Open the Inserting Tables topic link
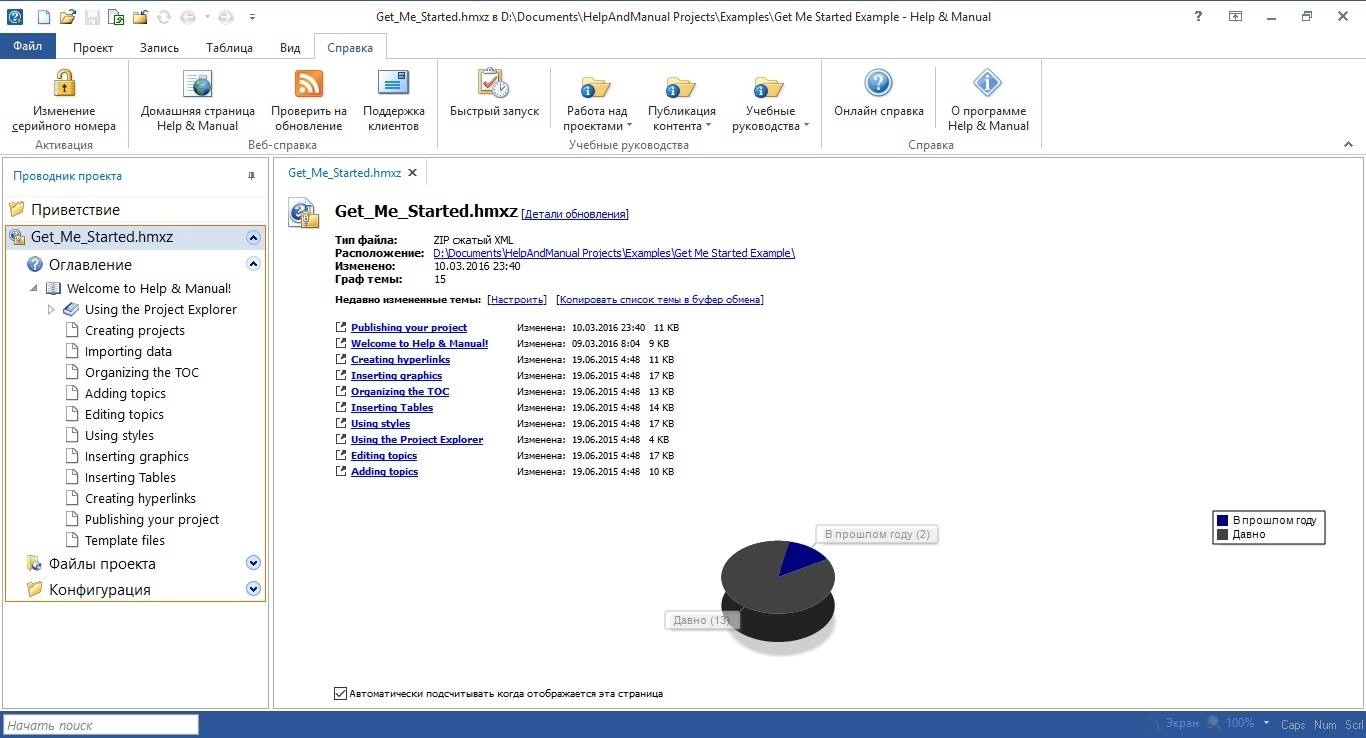 tap(392, 407)
